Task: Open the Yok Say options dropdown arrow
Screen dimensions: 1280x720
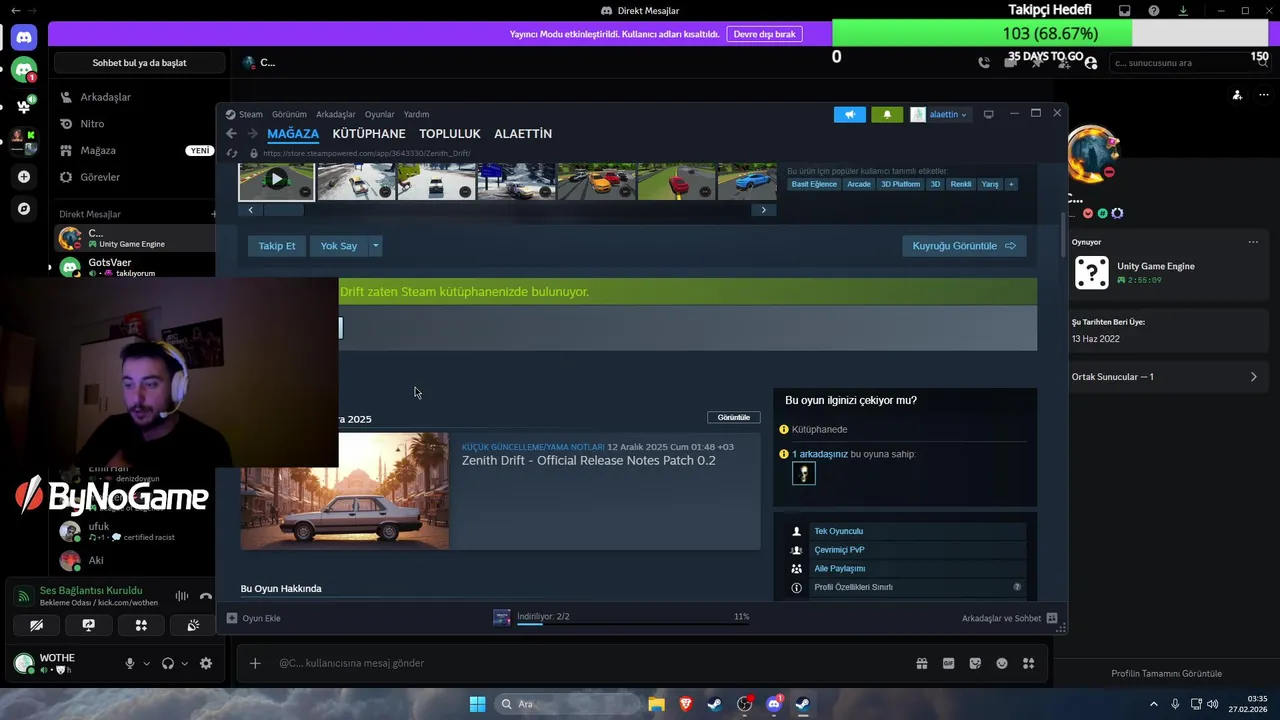Action: click(376, 246)
